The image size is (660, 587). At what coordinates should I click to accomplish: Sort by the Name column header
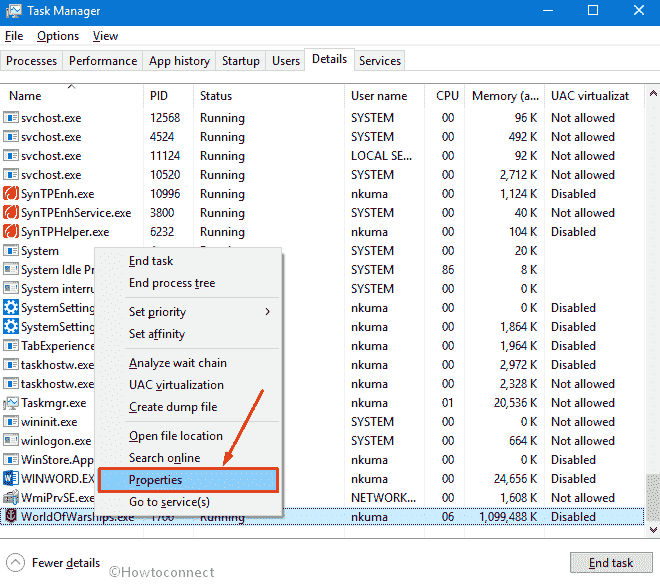coord(72,96)
